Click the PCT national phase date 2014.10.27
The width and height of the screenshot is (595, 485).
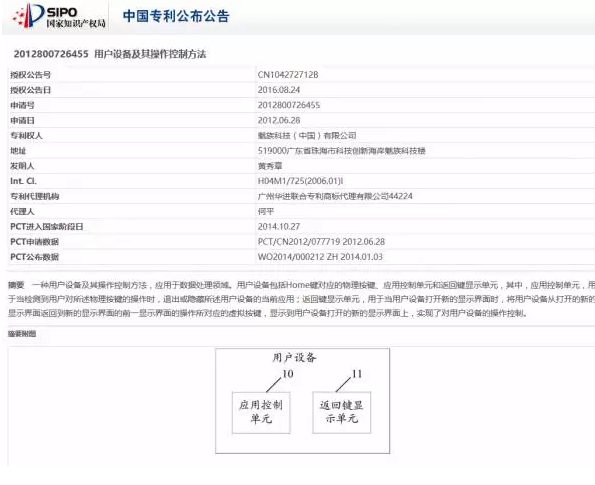pos(279,227)
